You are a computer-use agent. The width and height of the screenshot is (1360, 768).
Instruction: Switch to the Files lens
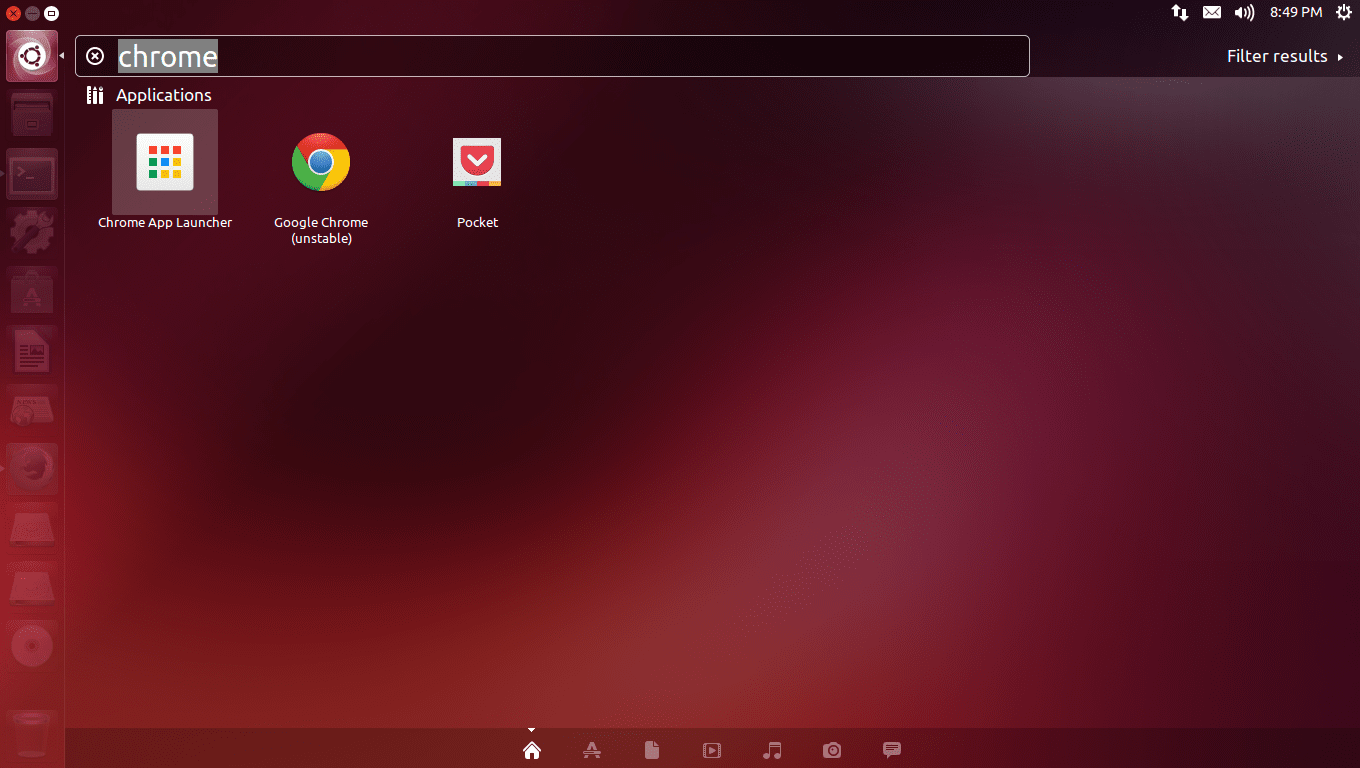(652, 750)
